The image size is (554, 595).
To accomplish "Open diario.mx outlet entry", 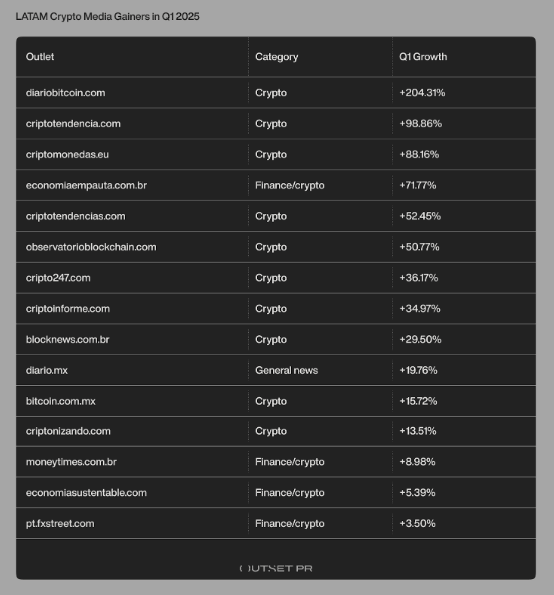I will pos(47,370).
